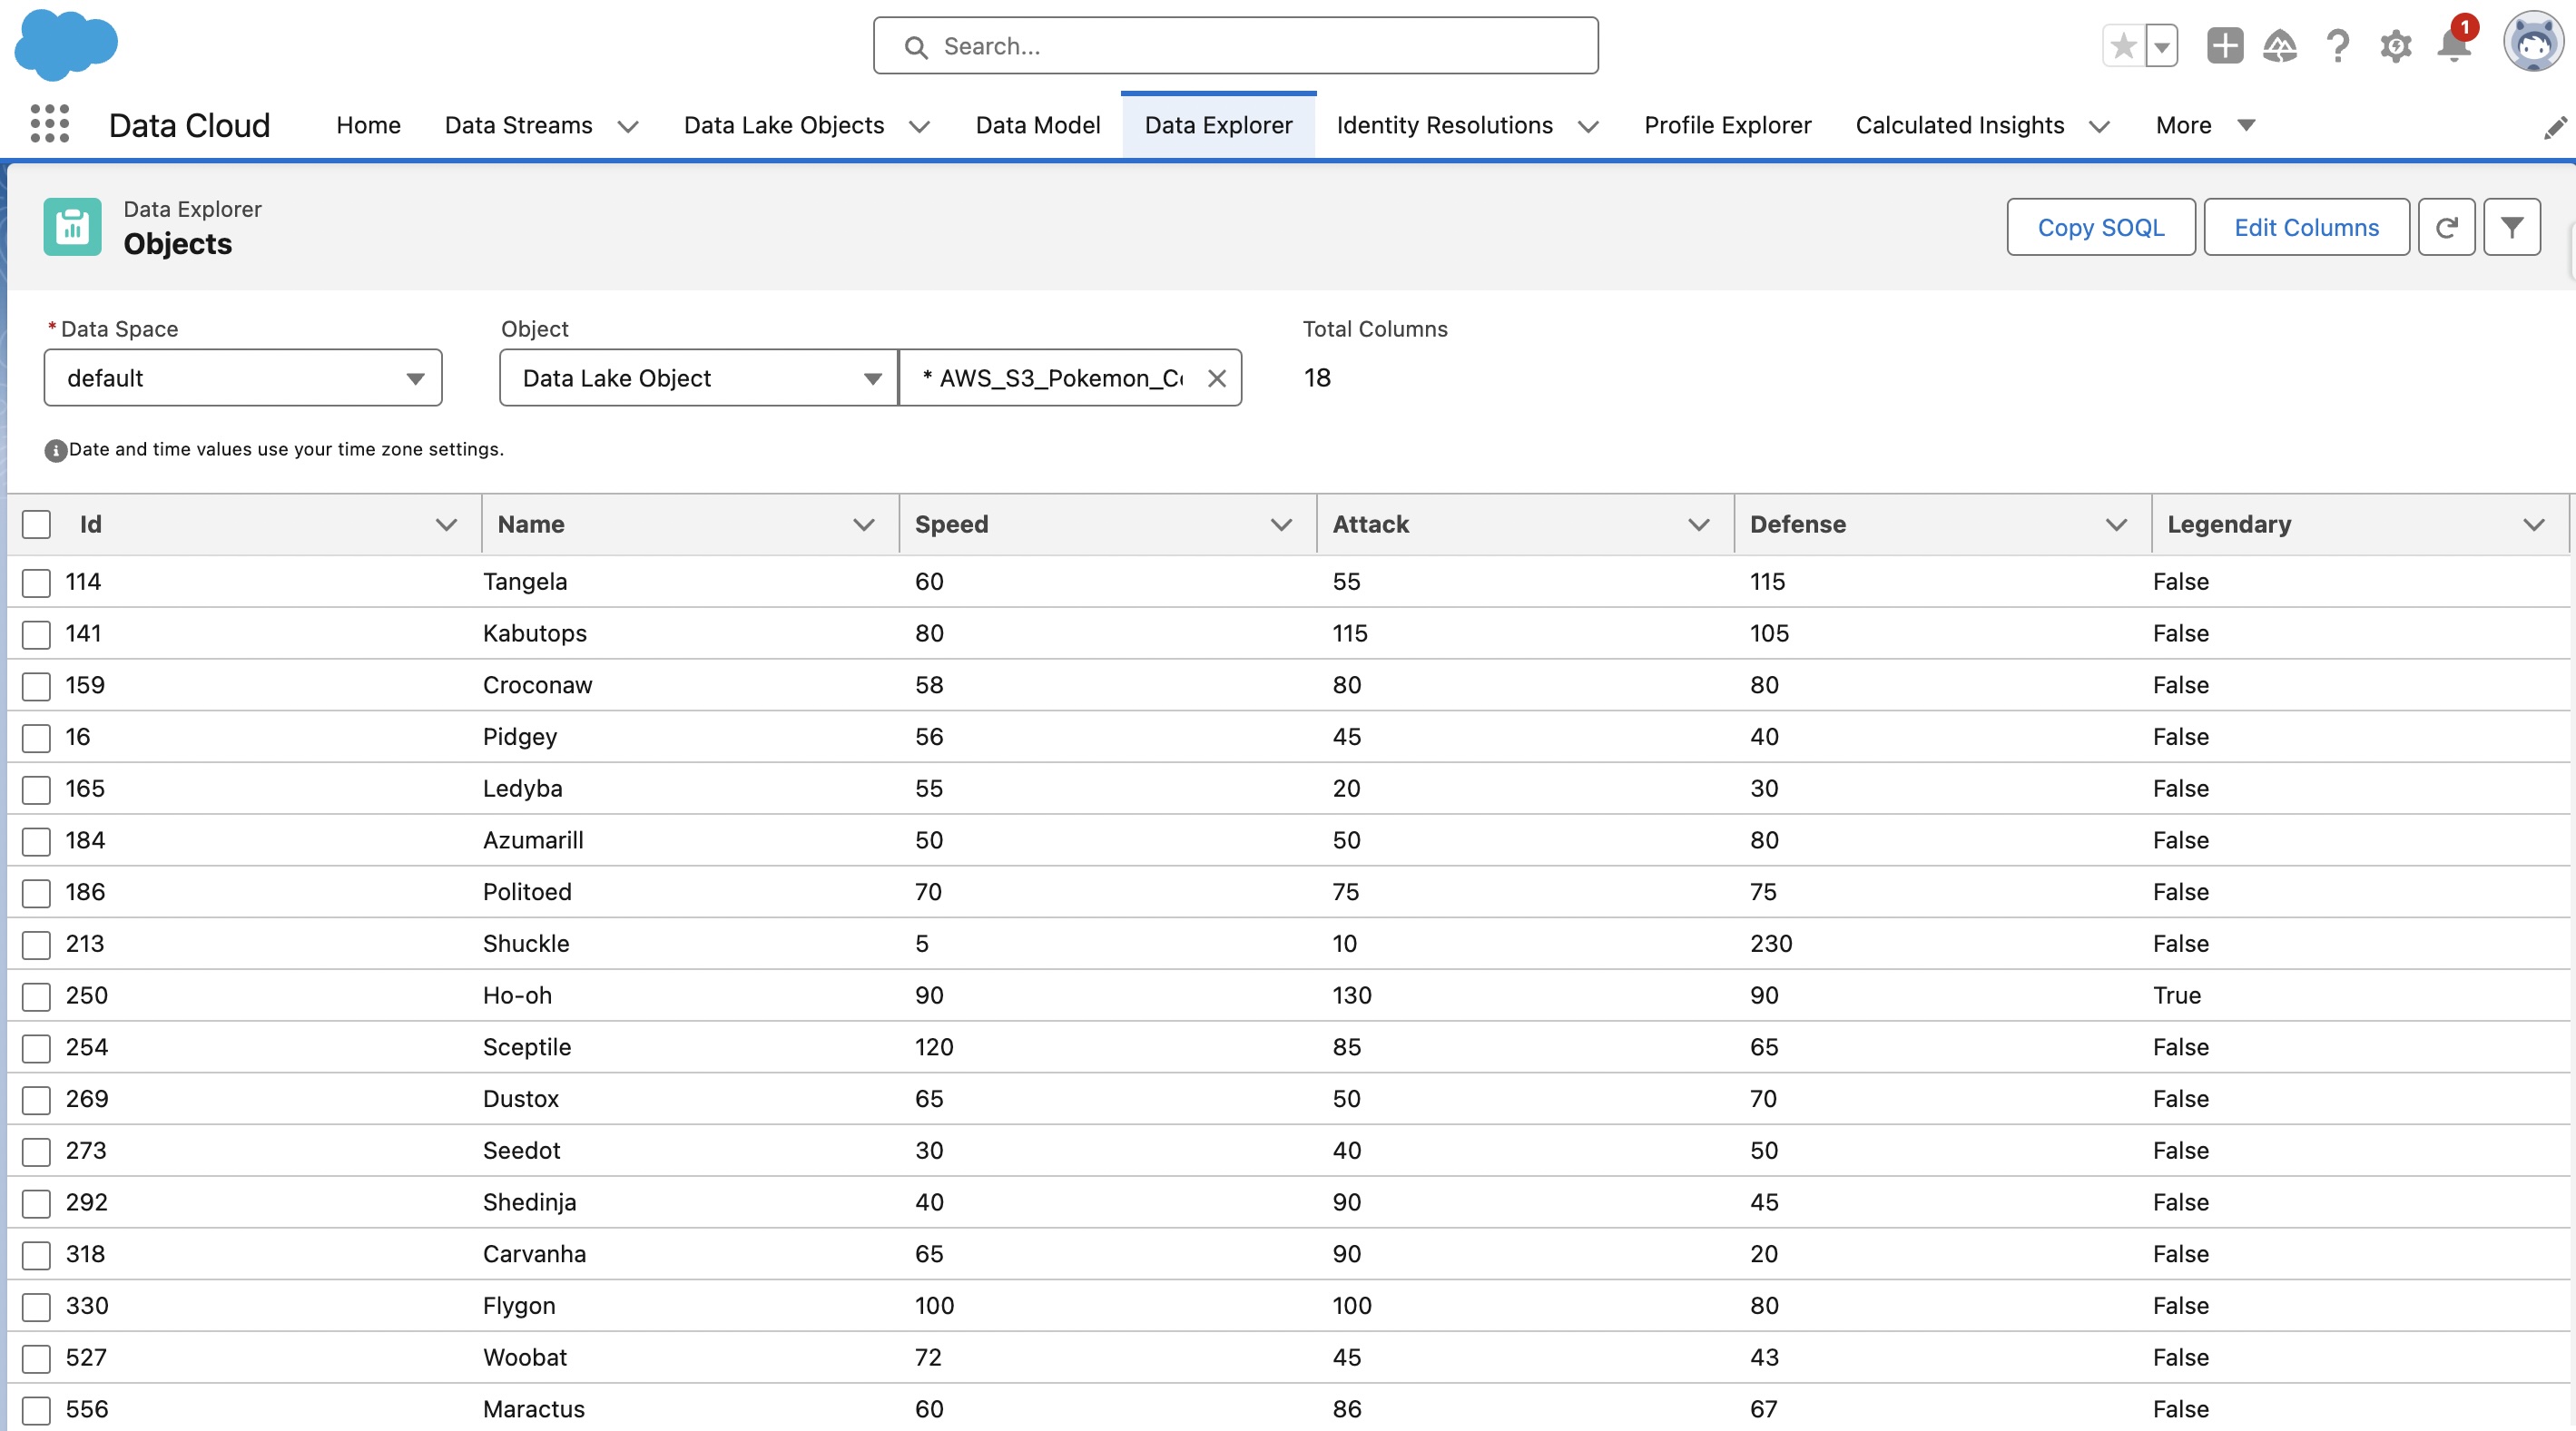
Task: Click the Total Columns value 18
Action: (x=1317, y=377)
